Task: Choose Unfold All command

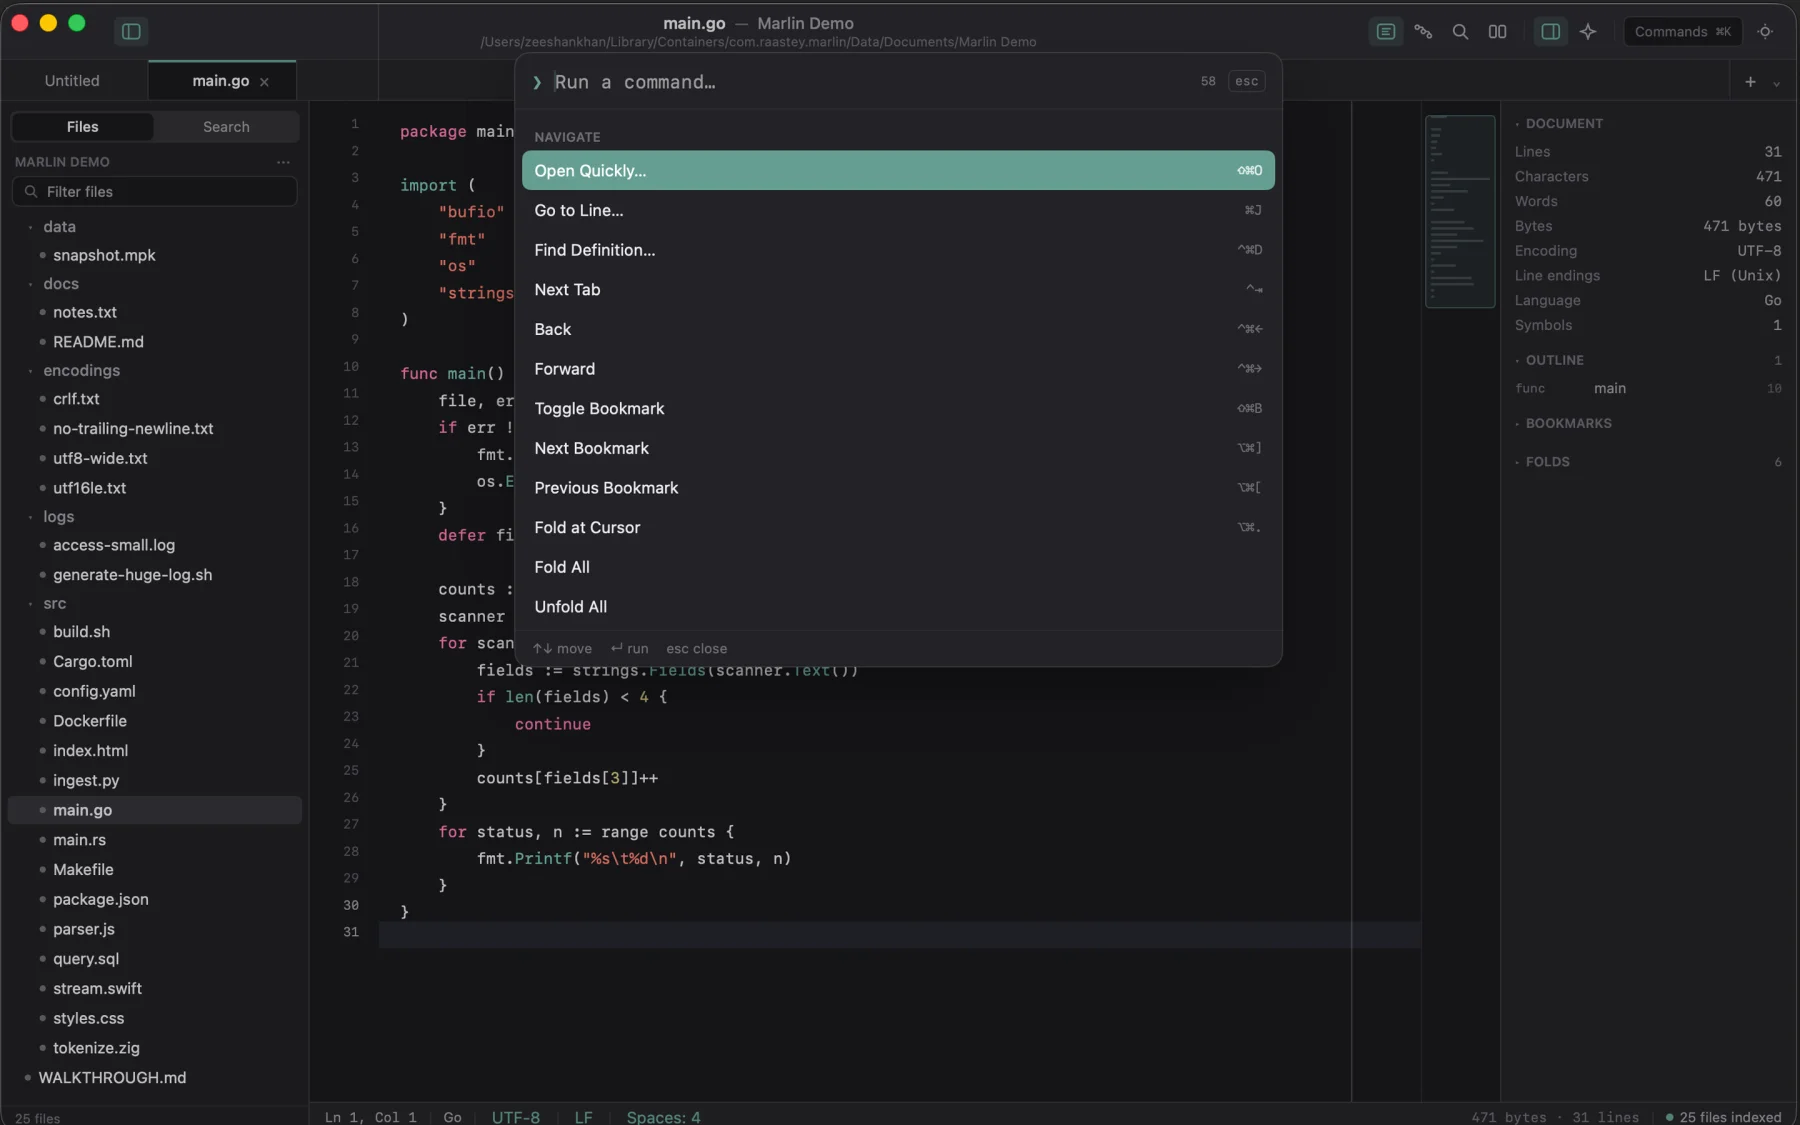Action: 898,607
